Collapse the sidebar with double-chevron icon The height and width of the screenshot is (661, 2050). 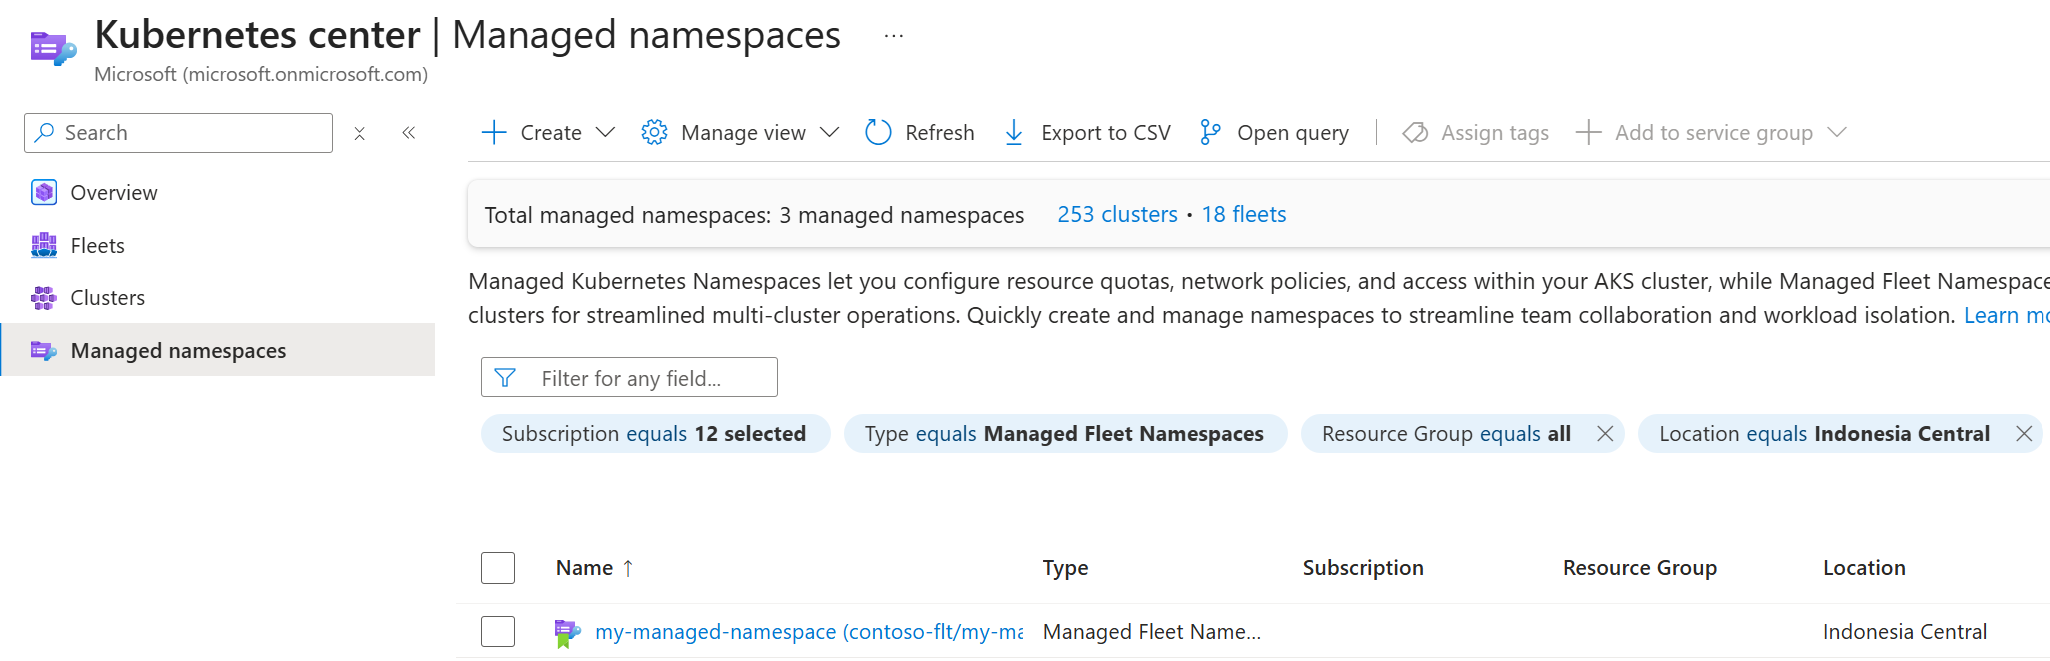(x=408, y=133)
